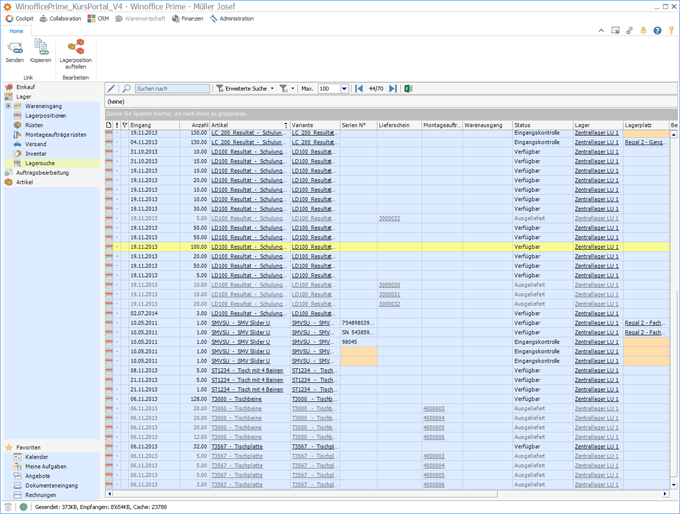The width and height of the screenshot is (680, 514).
Task: Sort by the Lagerplatz column header
Action: coord(646,125)
